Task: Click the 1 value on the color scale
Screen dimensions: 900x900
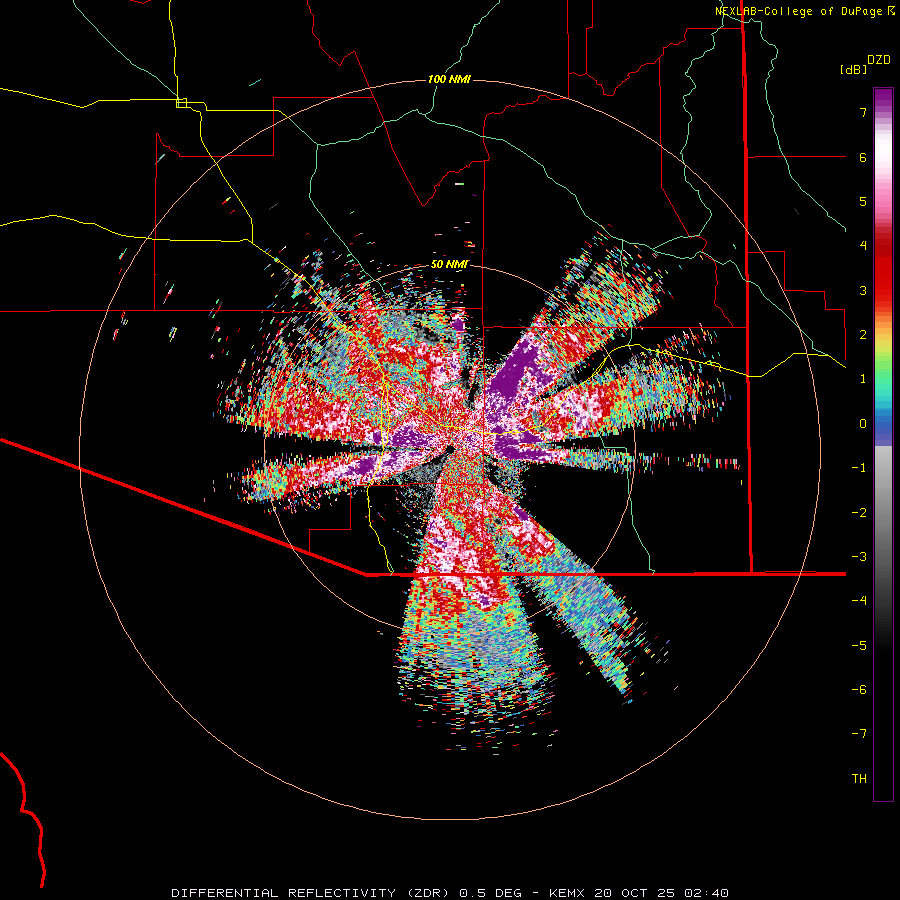Action: coord(863,379)
